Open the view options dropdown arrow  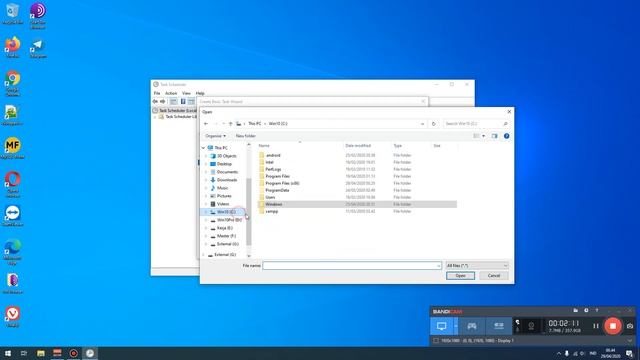tap(484, 136)
